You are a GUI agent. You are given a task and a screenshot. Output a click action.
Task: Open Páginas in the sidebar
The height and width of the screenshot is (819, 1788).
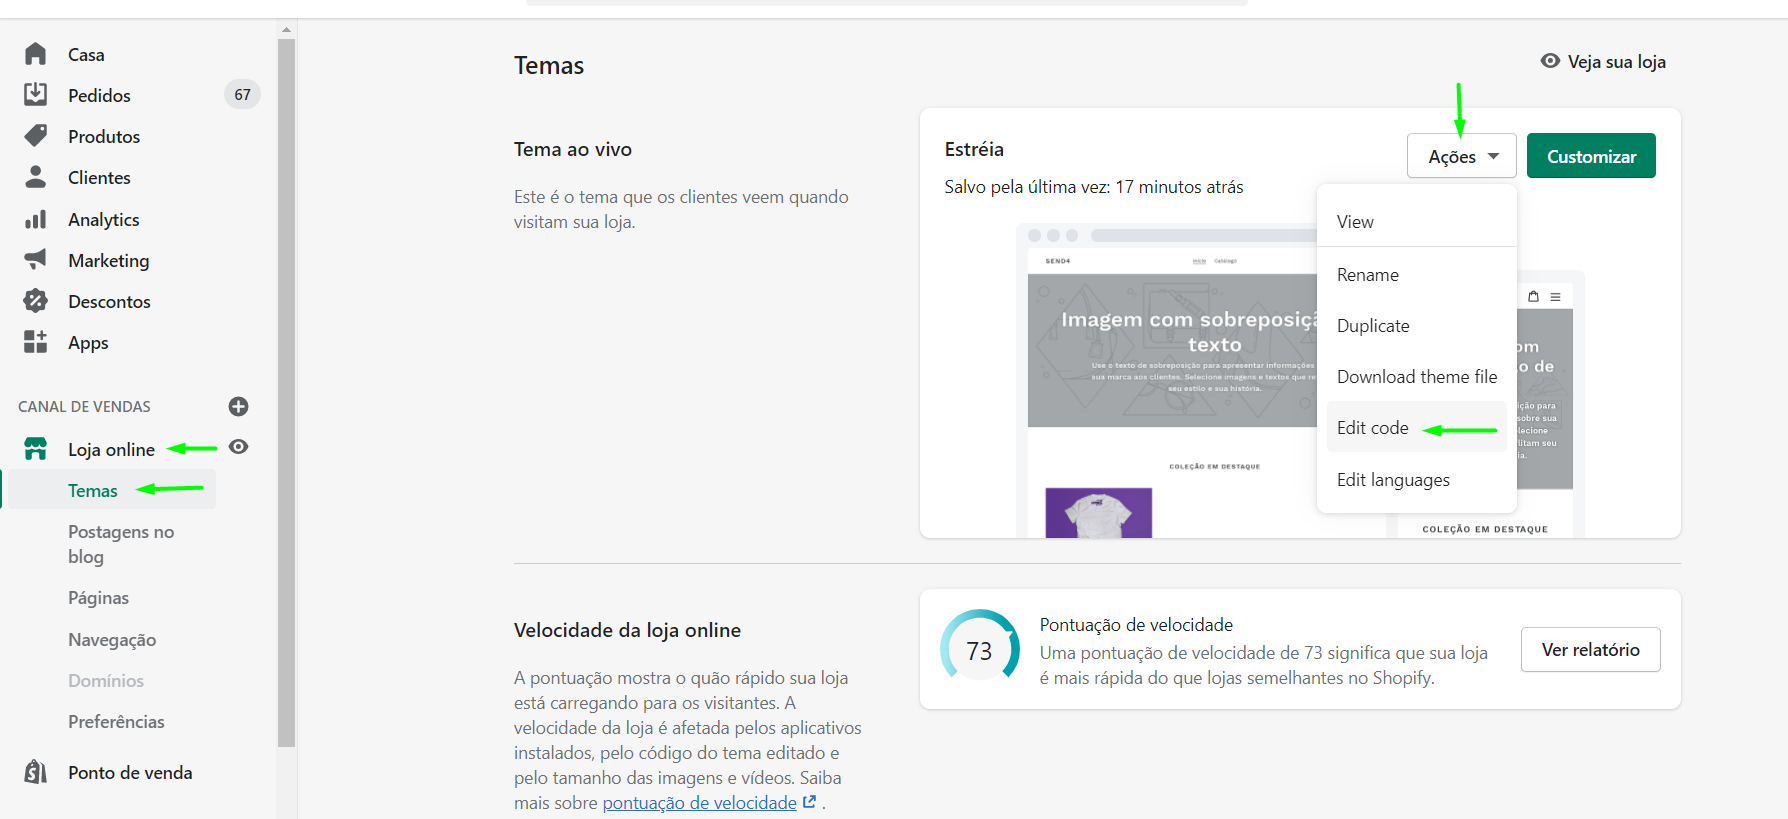click(x=98, y=598)
